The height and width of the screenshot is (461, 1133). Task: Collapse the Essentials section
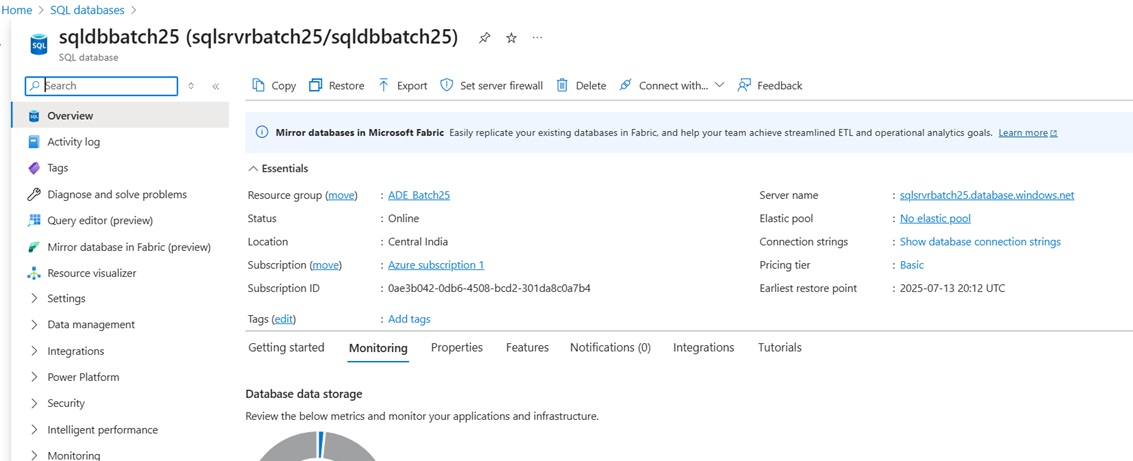tap(253, 169)
